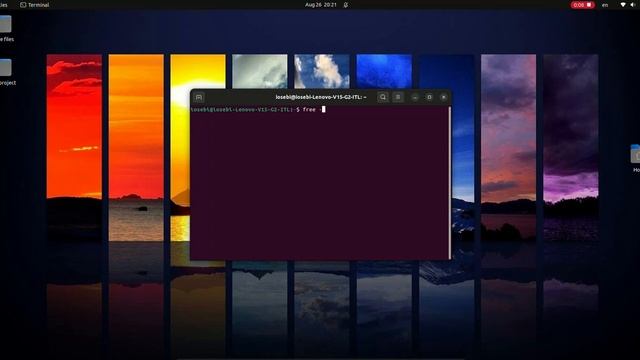
Task: Click the Wi-Fi status icon
Action: [623, 5]
